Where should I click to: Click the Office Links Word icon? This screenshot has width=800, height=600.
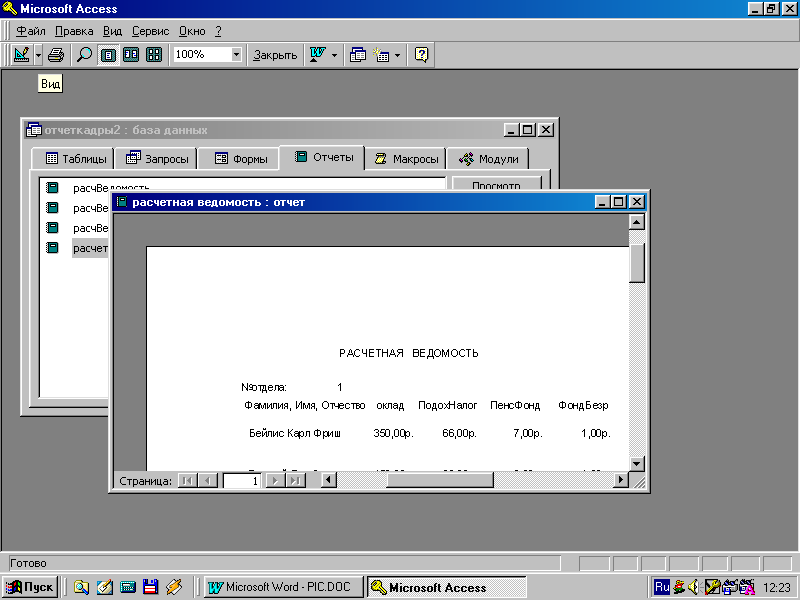(317, 54)
